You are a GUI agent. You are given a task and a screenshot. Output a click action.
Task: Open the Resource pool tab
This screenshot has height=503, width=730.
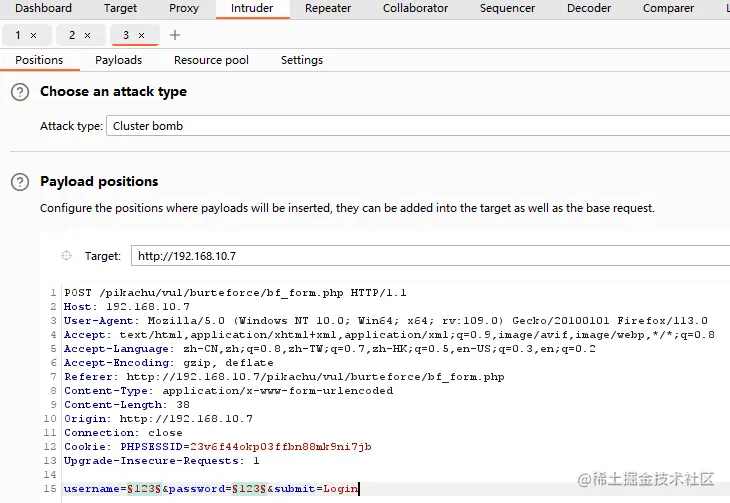pos(211,60)
